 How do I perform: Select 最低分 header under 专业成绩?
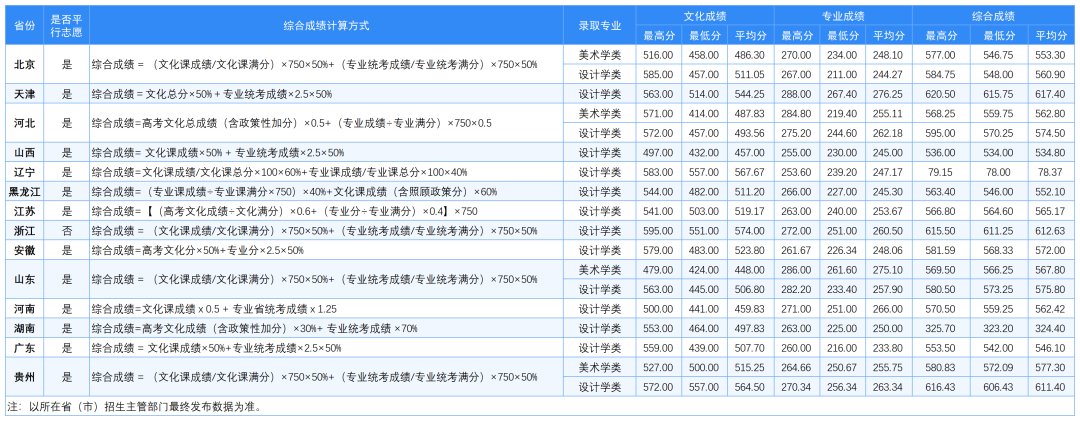click(x=842, y=35)
